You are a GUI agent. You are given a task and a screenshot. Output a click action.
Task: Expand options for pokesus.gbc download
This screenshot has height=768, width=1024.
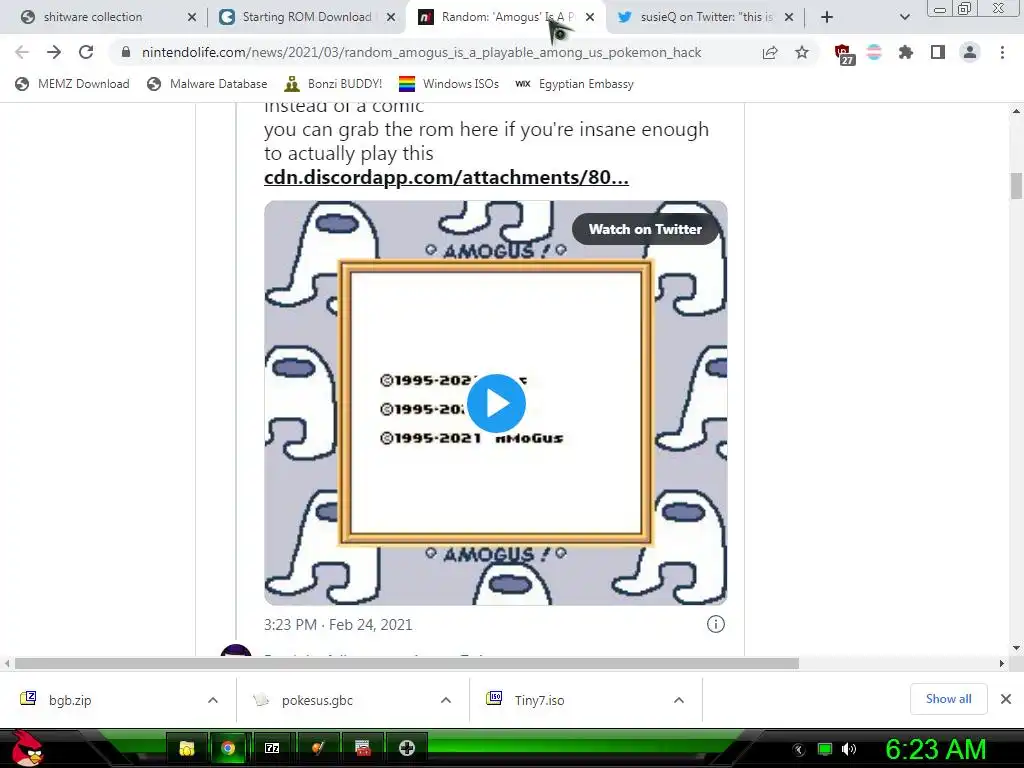(x=446, y=700)
